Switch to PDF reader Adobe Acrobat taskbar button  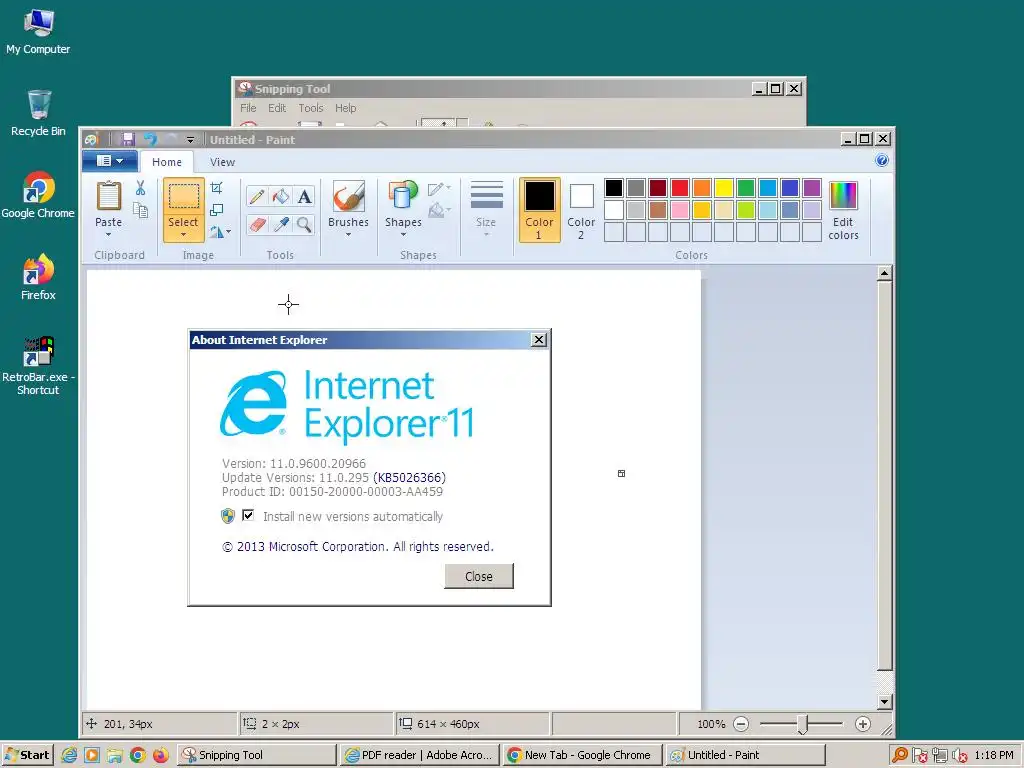pyautogui.click(x=420, y=755)
